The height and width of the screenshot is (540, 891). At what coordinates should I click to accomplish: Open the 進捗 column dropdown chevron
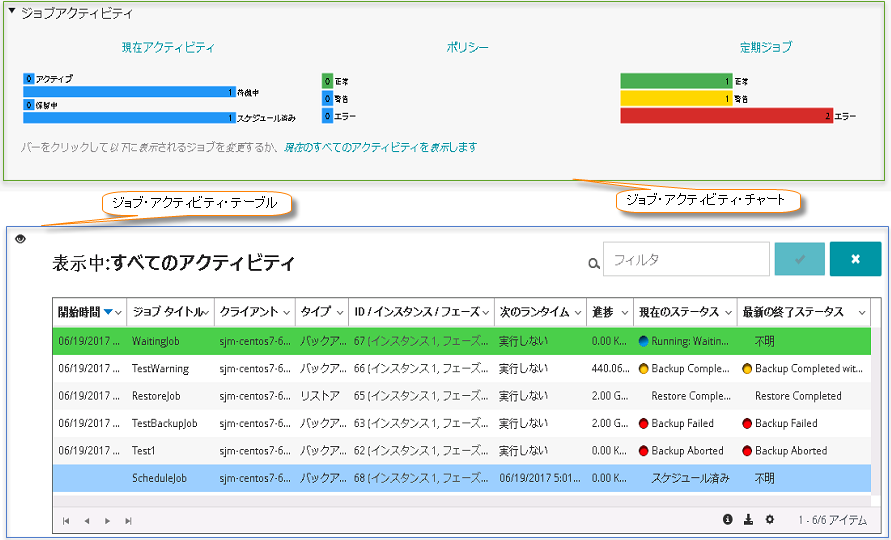pos(625,313)
